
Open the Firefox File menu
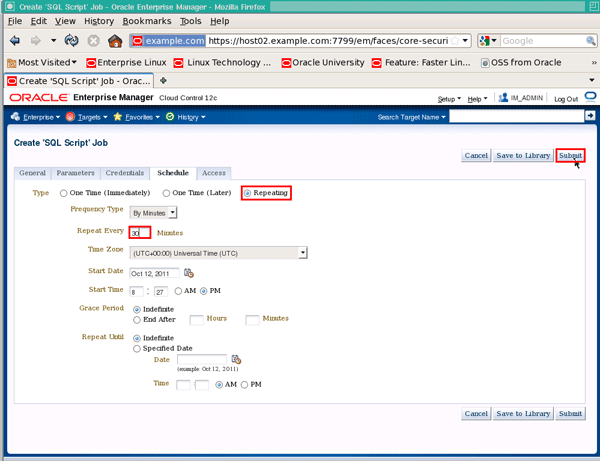click(15, 21)
